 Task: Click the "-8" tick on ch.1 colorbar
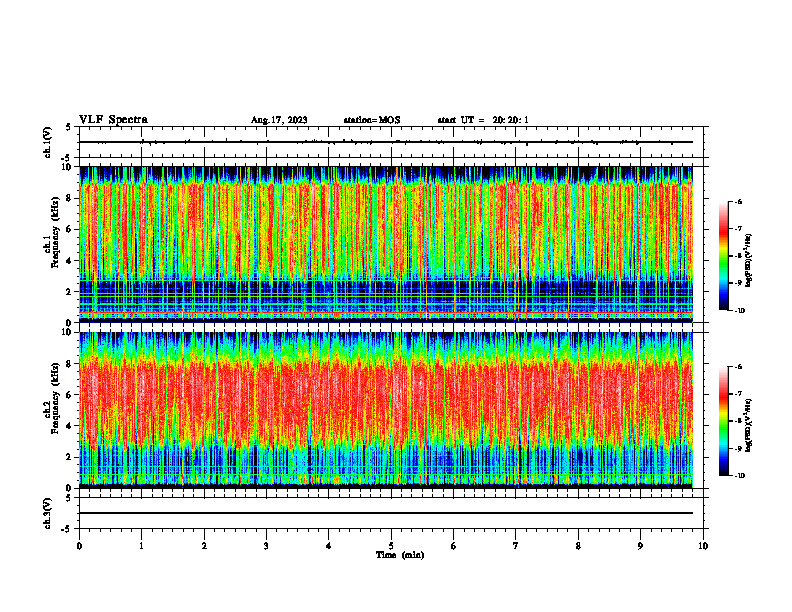pos(738,256)
